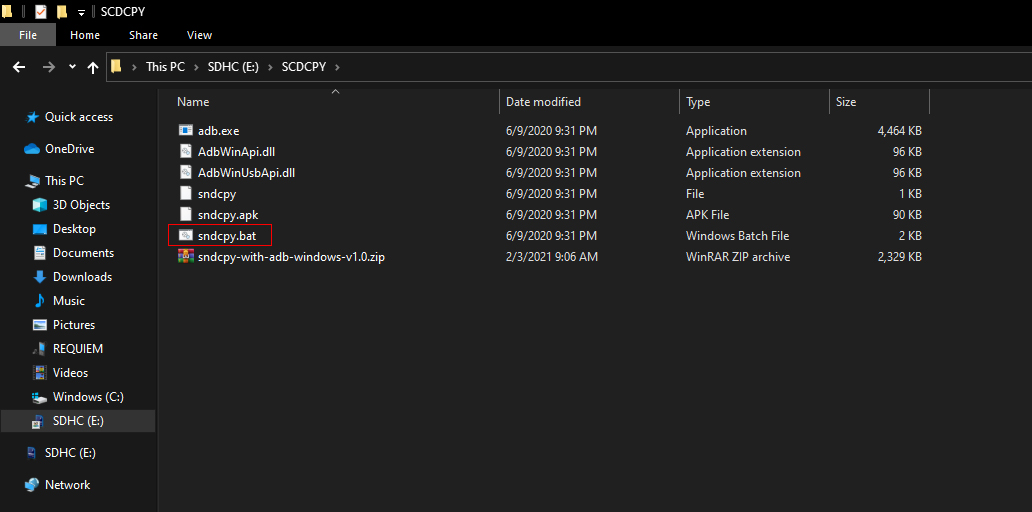The height and width of the screenshot is (512, 1032).
Task: Switch to the View ribbon tab
Action: point(199,35)
